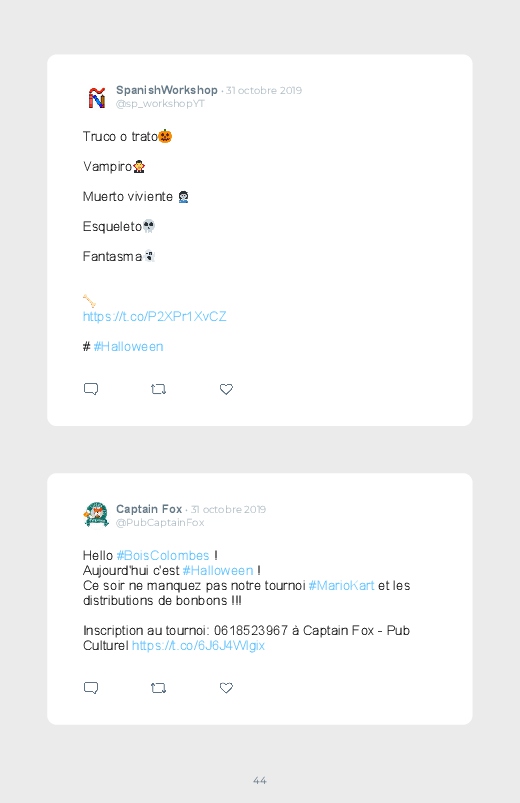The image size is (520, 803).
Task: Open the Captain Fox fox logo avatar
Action: point(96,515)
